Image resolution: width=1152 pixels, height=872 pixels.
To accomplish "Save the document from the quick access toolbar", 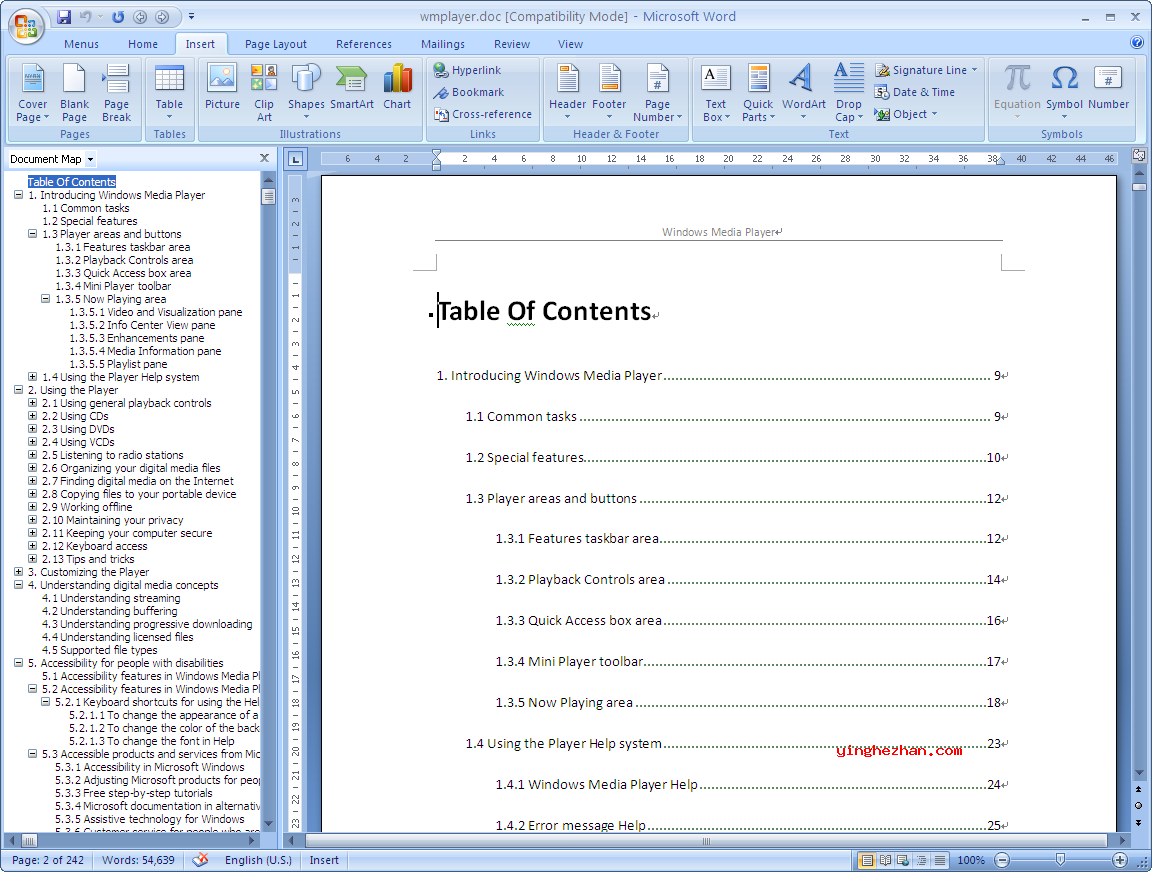I will (64, 16).
